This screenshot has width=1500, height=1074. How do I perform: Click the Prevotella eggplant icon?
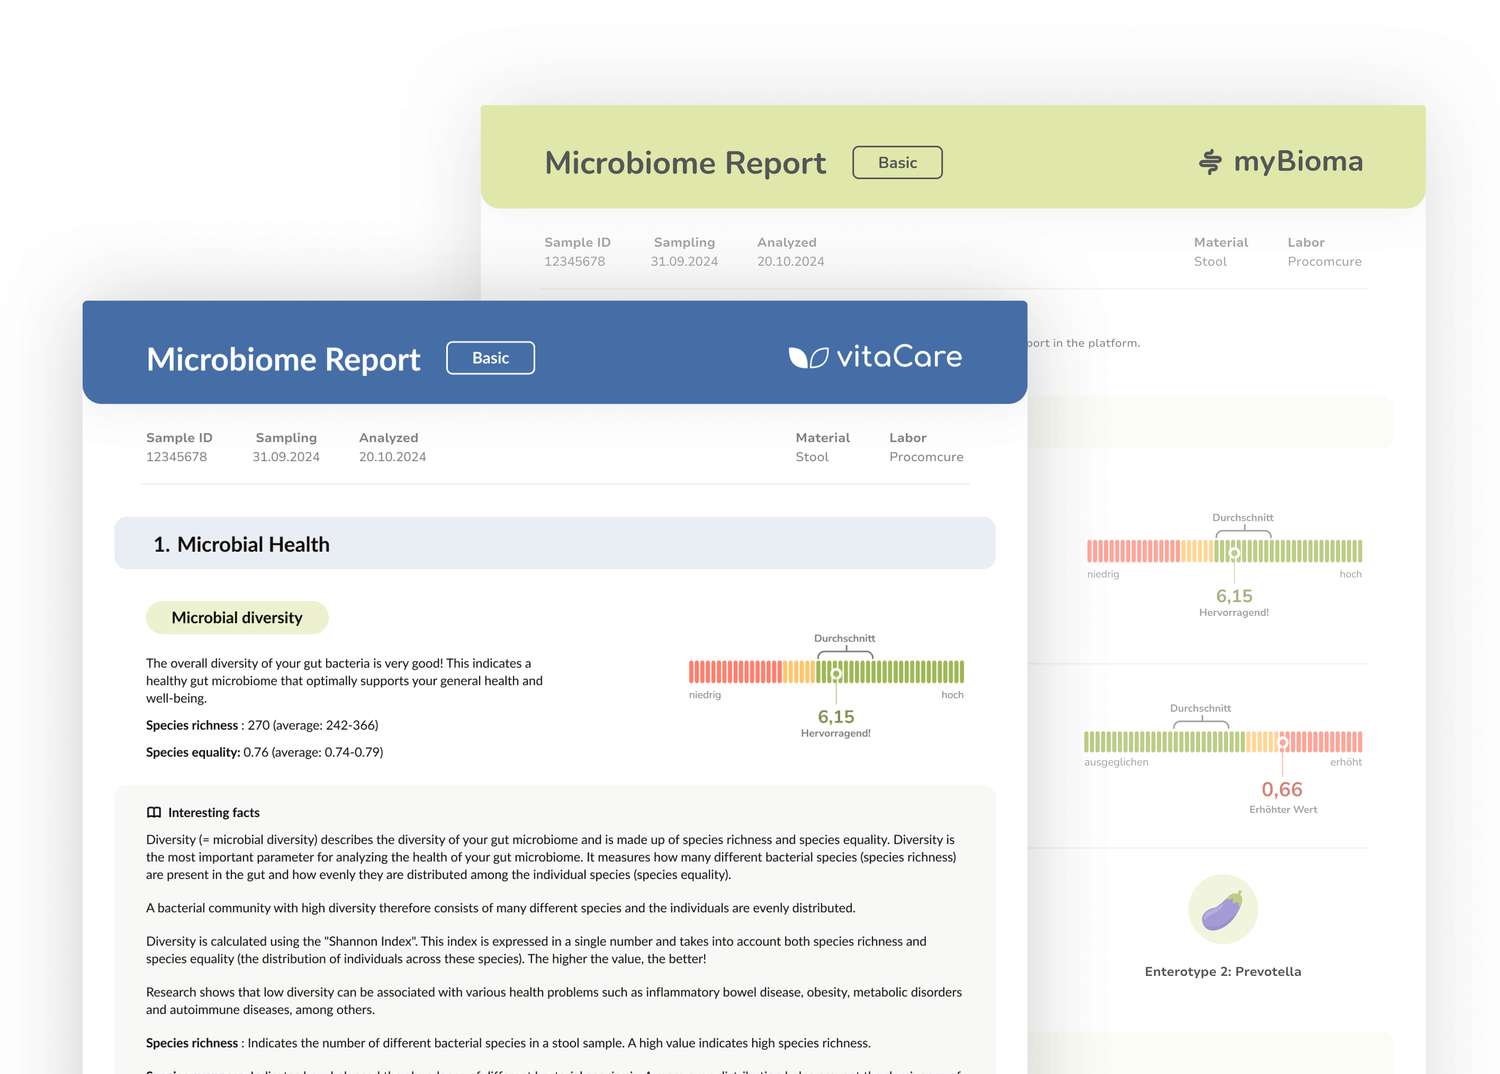point(1222,910)
